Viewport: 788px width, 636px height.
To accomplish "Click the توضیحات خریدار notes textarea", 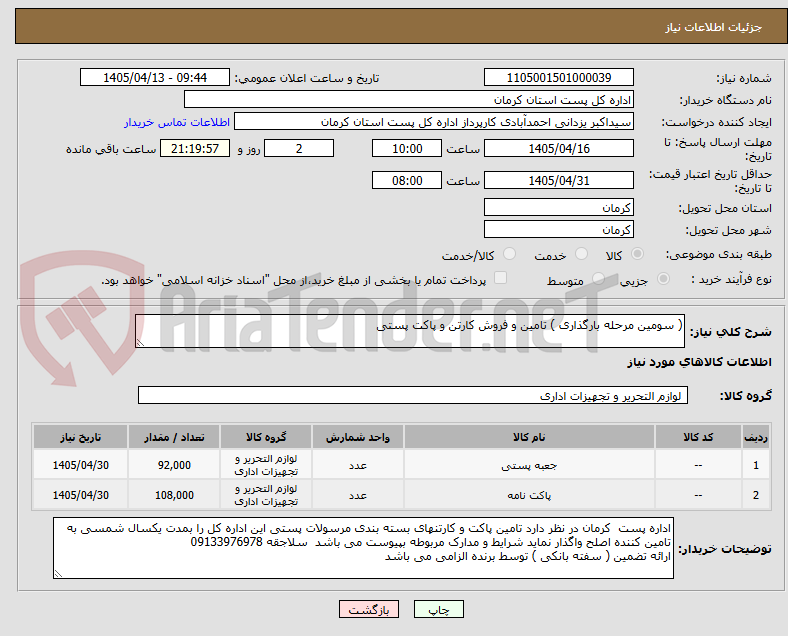I will coord(363,548).
